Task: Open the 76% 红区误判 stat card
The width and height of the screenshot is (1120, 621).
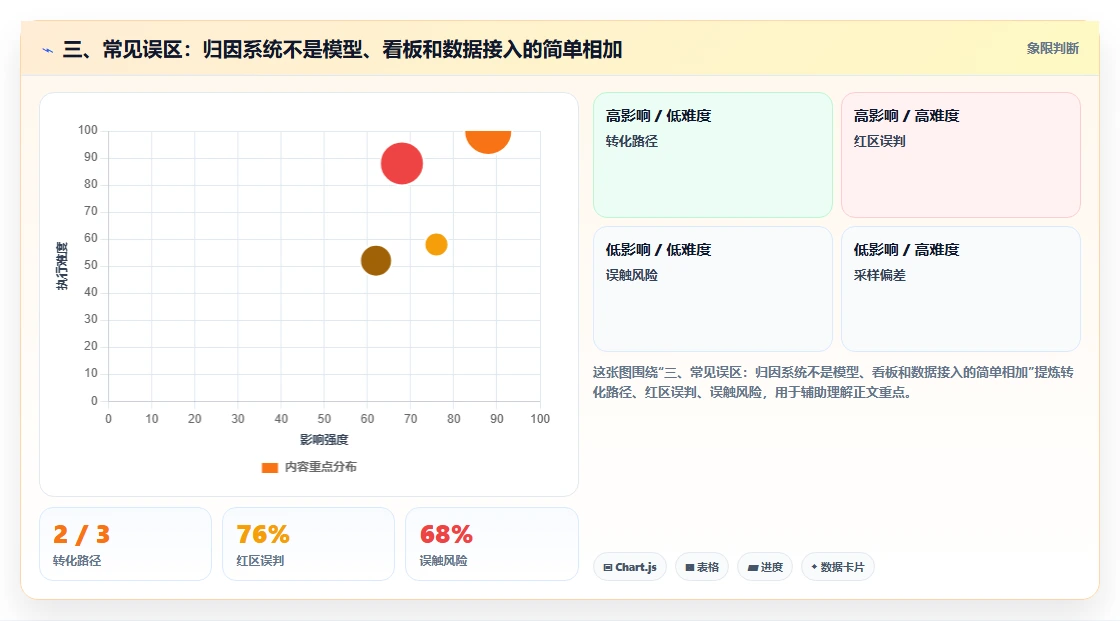Action: (x=309, y=544)
